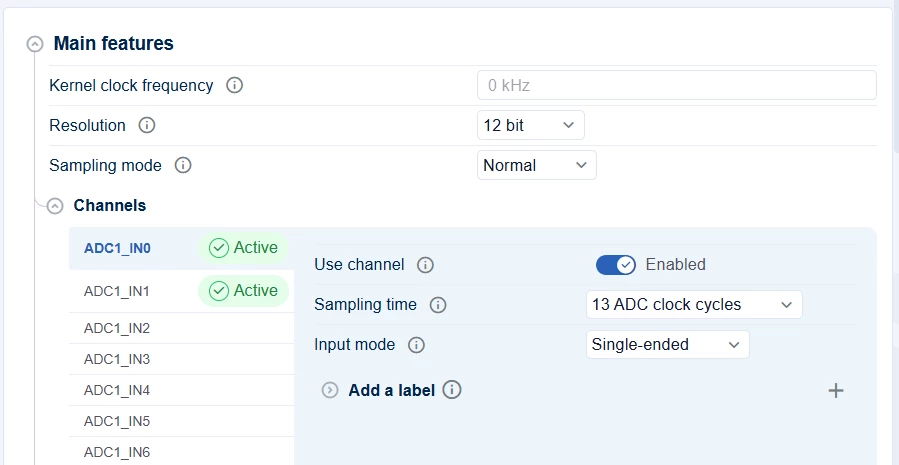Select channel ADC1_IN1

pyautogui.click(x=181, y=291)
